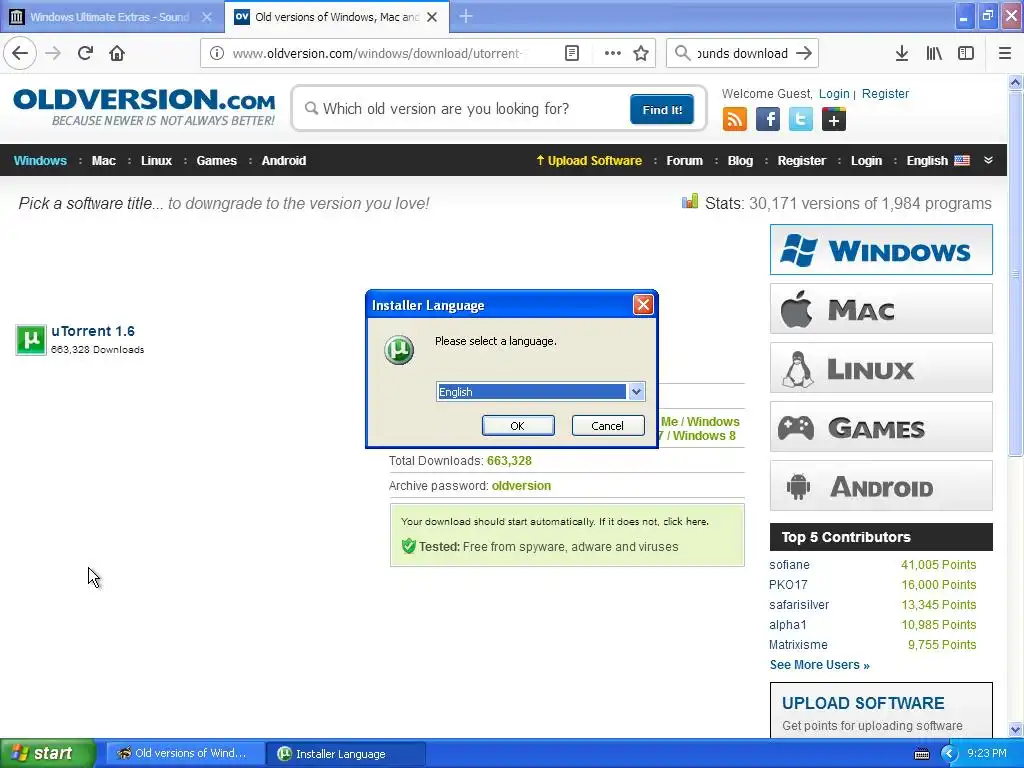Open the English site language selector
Viewport: 1024px width, 768px height.
(x=938, y=161)
